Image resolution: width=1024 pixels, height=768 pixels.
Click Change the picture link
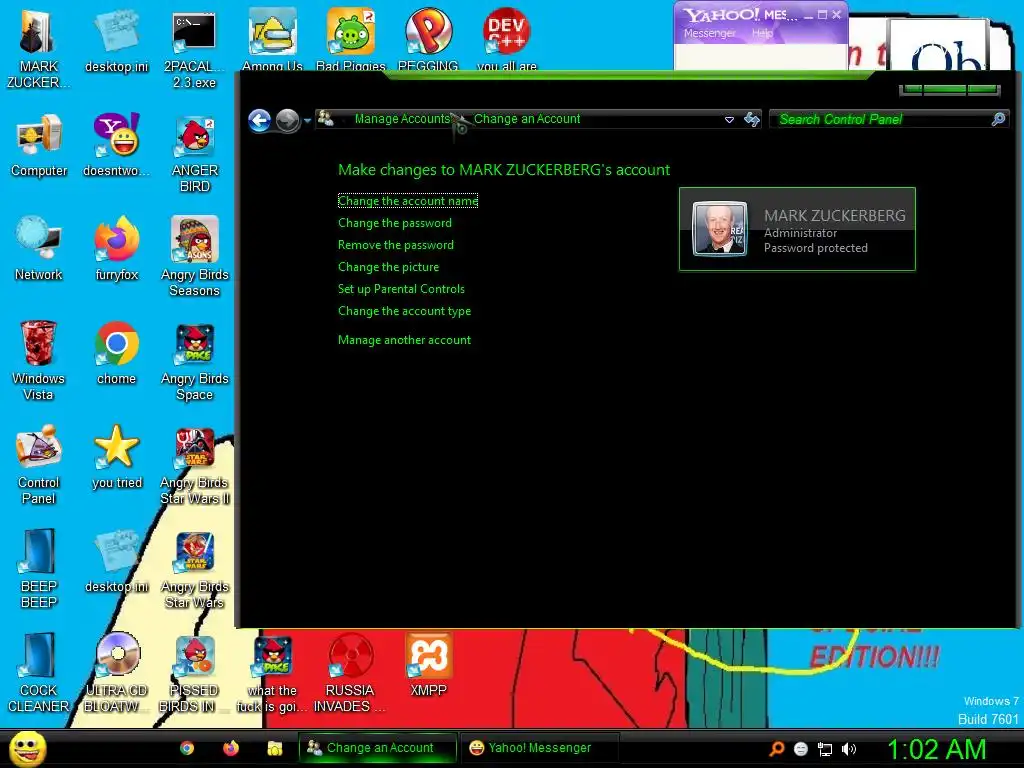pyautogui.click(x=388, y=267)
